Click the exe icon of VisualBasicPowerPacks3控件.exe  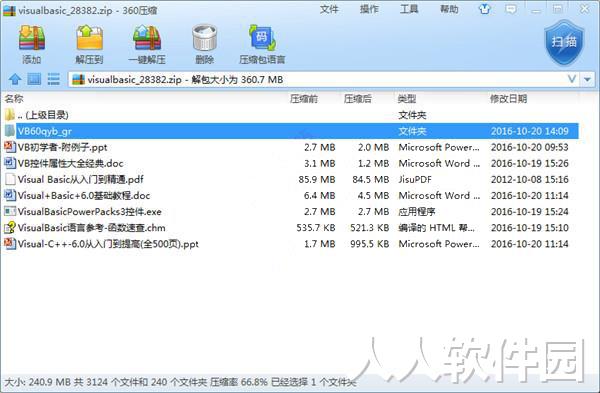[10, 211]
